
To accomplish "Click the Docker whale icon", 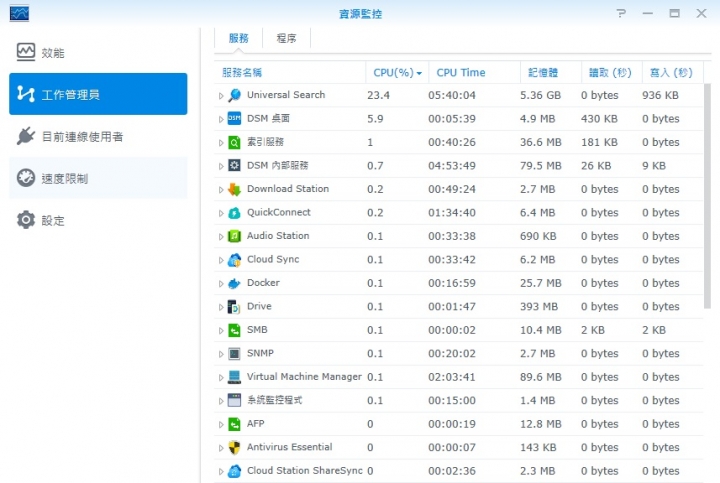I will 234,283.
